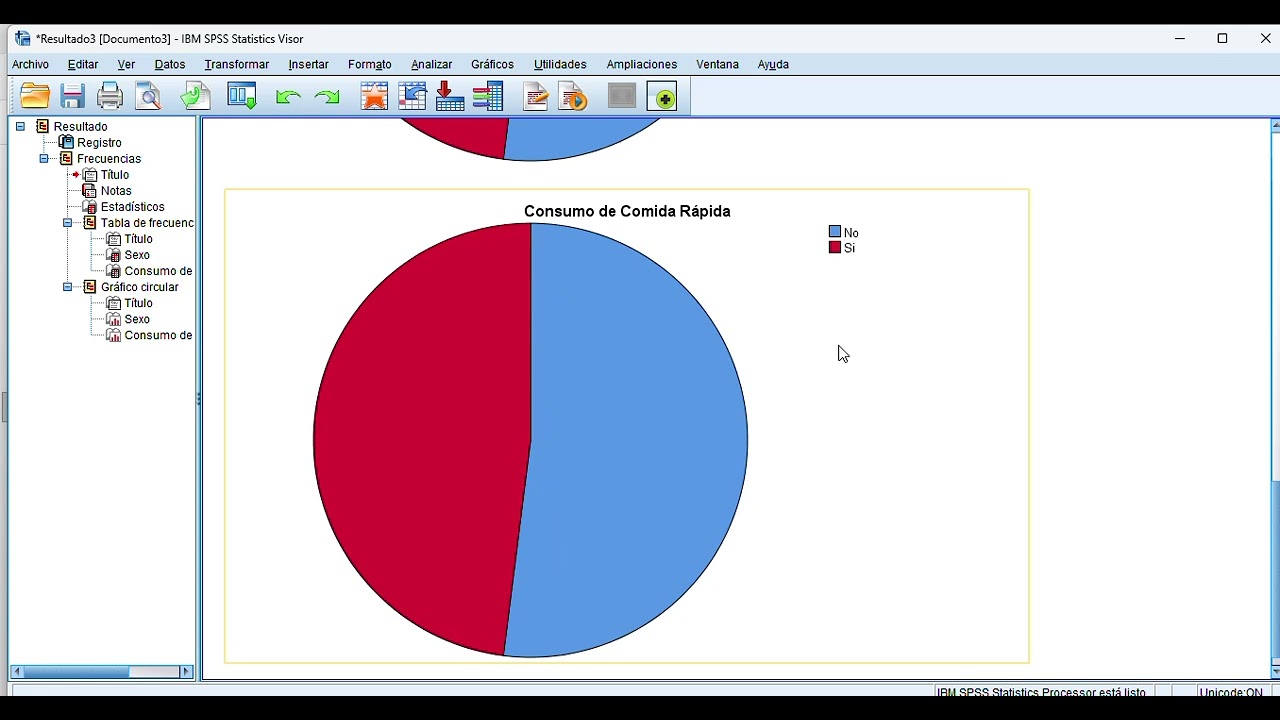Collapse the Gráfico circular node
The width and height of the screenshot is (1280, 720).
pyautogui.click(x=67, y=287)
